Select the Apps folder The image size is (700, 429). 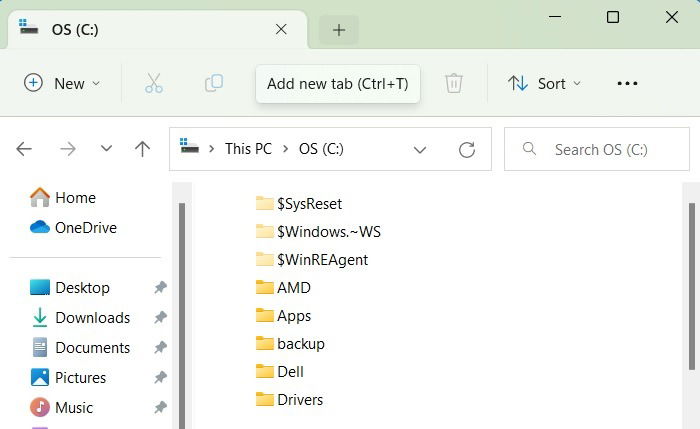point(283,316)
